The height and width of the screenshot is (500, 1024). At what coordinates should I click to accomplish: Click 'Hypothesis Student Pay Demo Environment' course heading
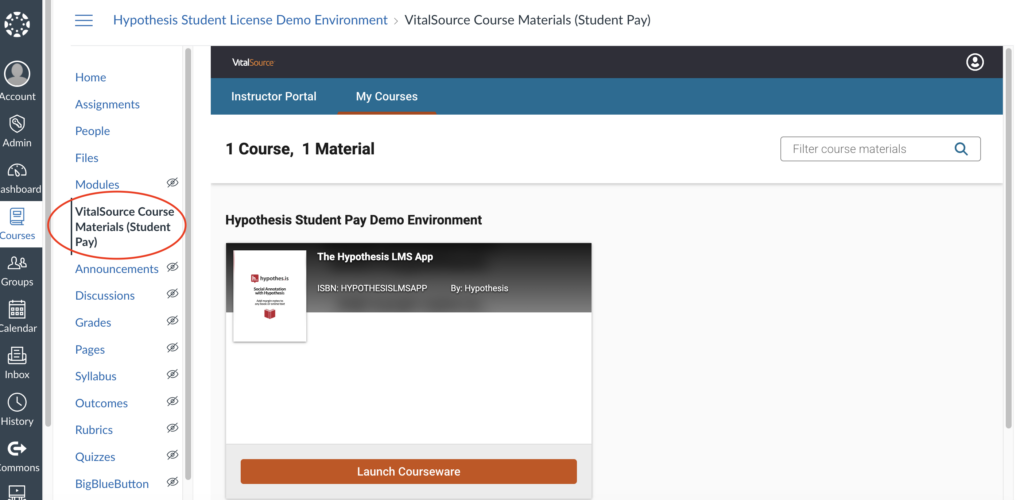tap(353, 220)
